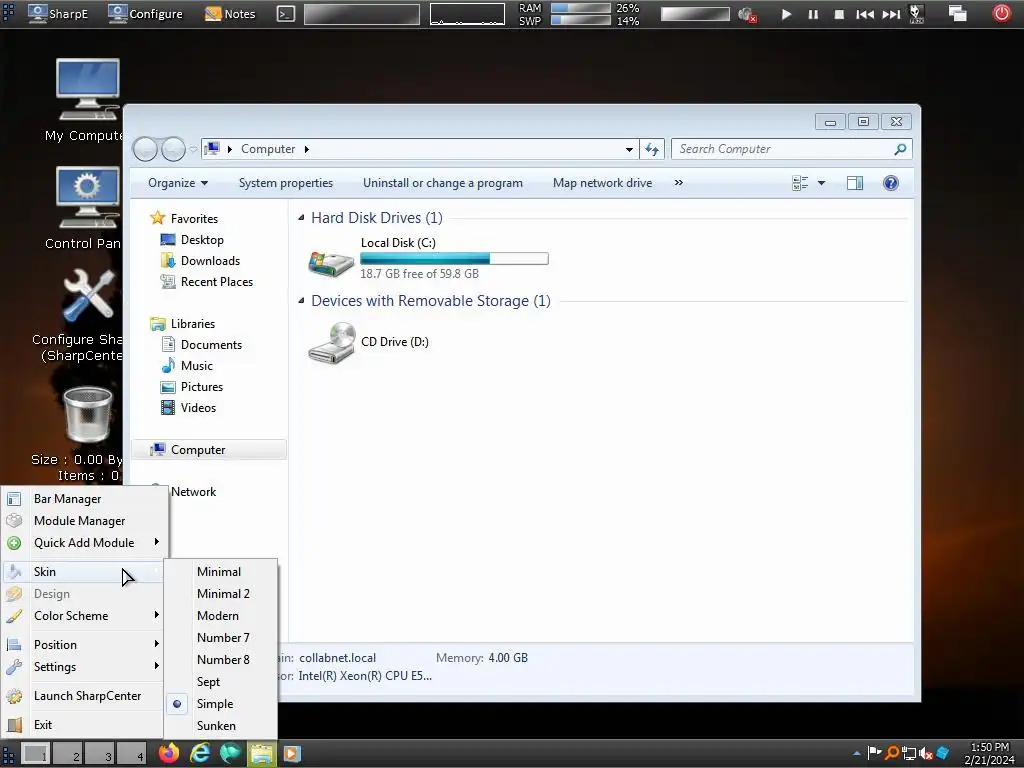Skip to next track button
This screenshot has width=1024, height=768.
pyautogui.click(x=891, y=14)
